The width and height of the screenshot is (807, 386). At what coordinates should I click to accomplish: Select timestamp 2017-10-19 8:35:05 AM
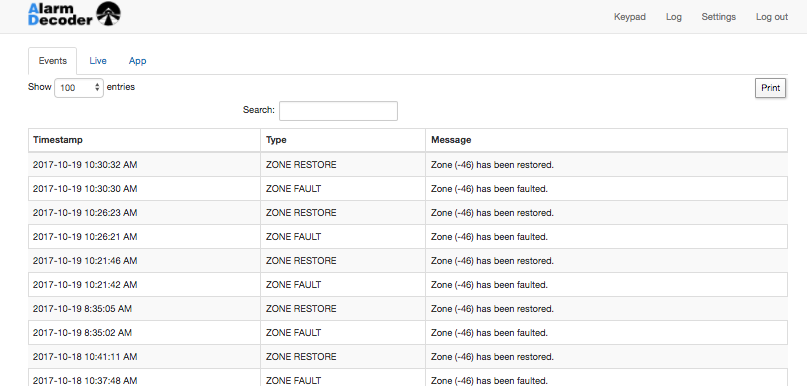pos(82,309)
